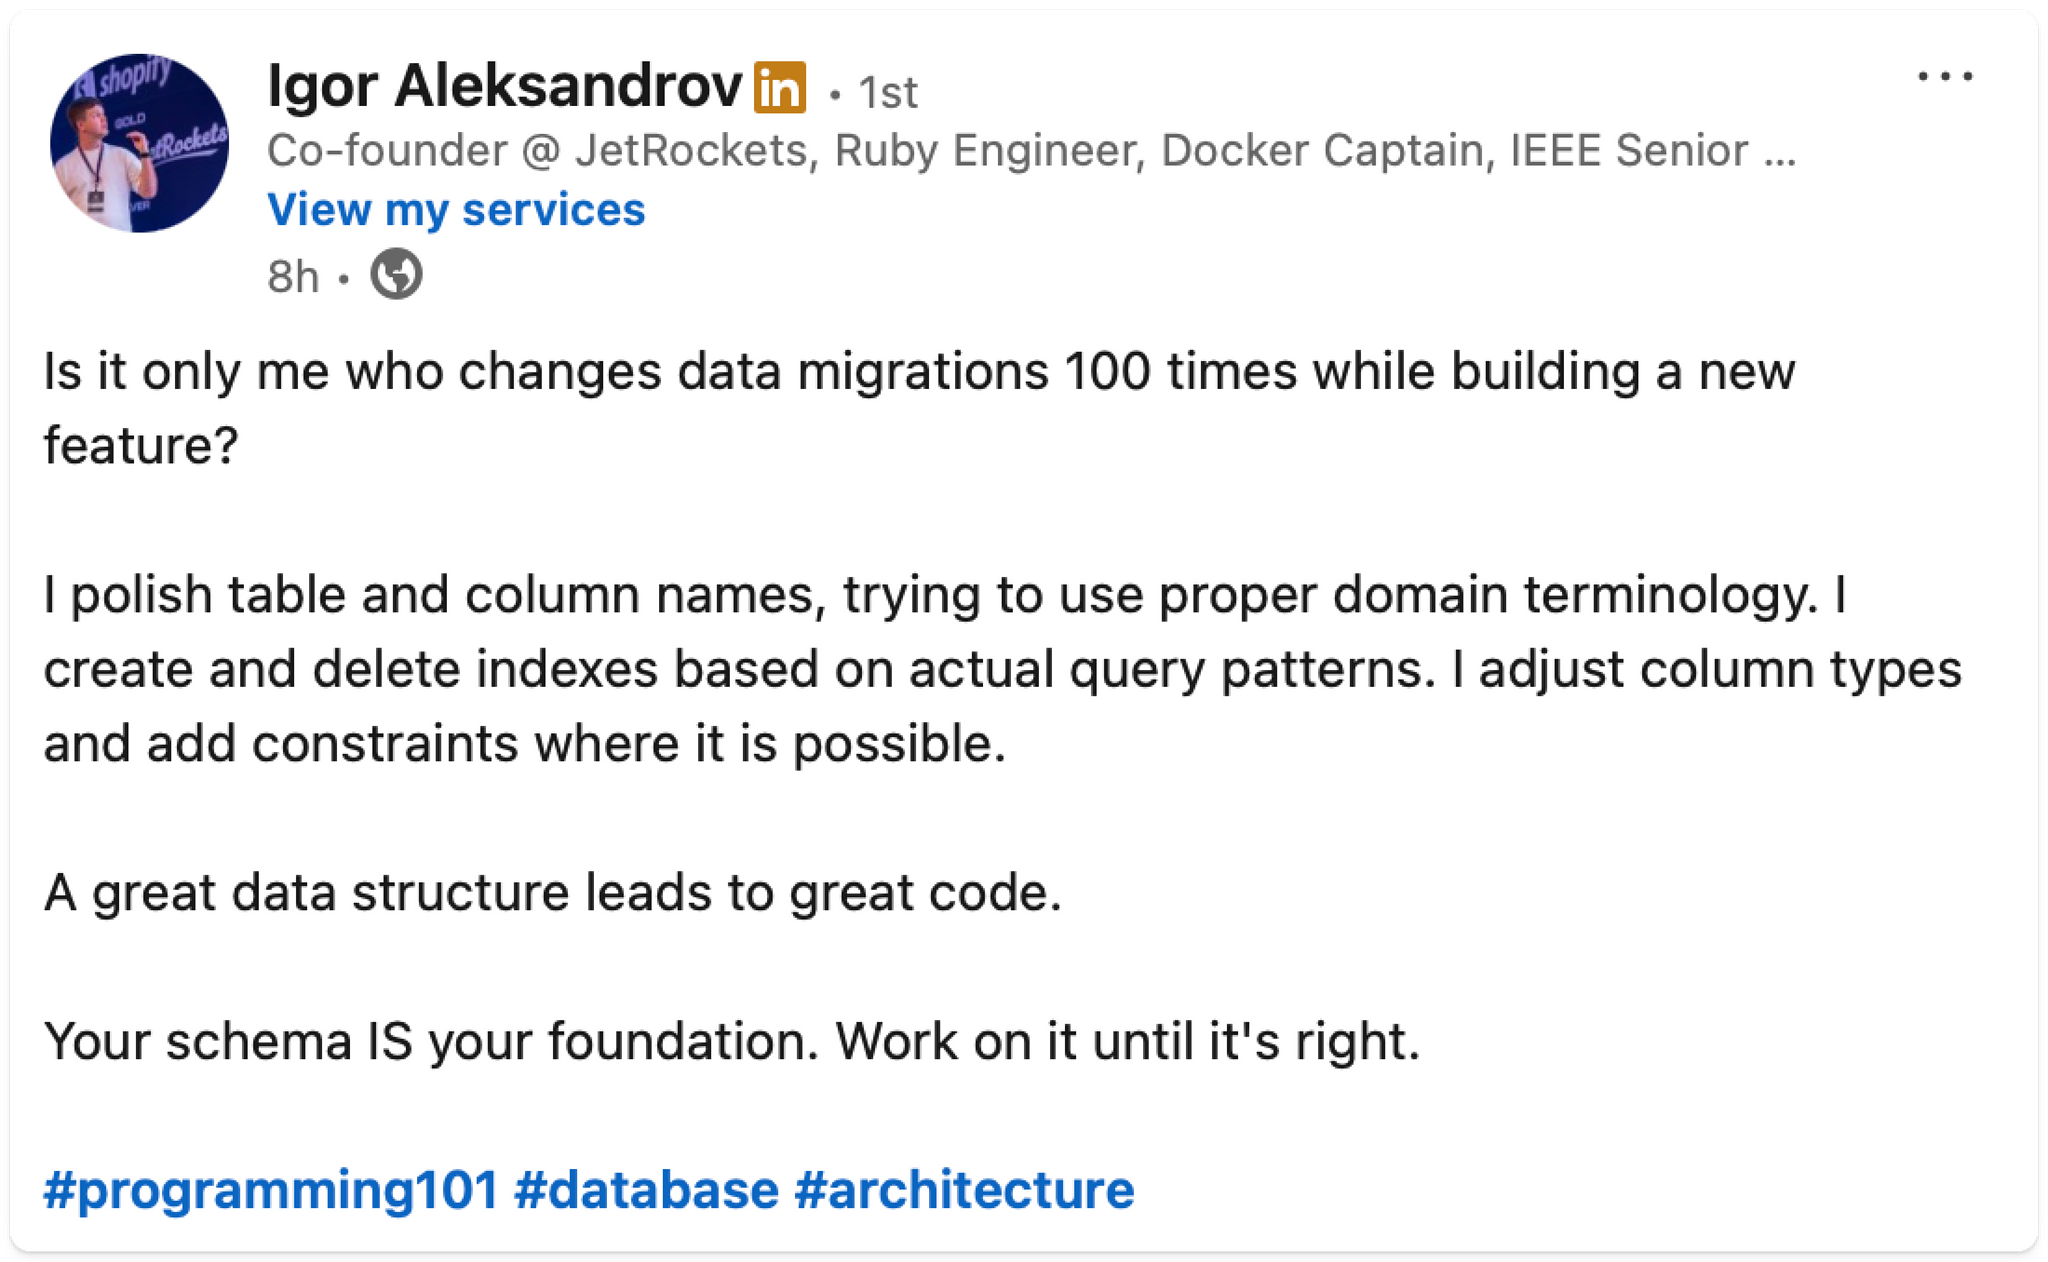
Task: Open Igor Aleksandrov's profile photo
Action: (x=139, y=143)
